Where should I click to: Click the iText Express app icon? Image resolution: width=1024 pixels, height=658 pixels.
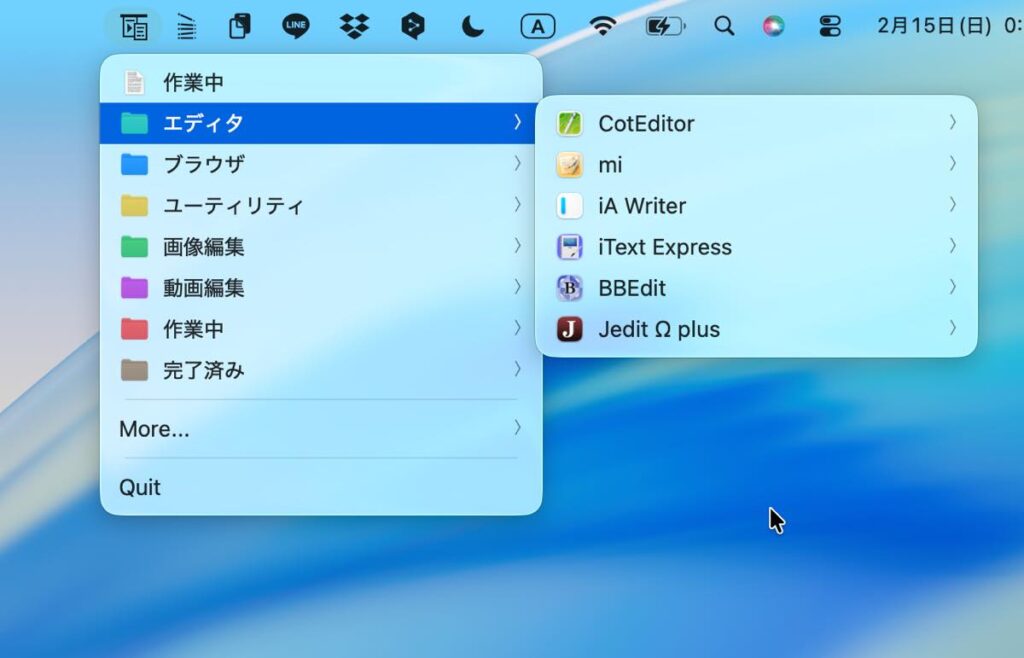569,247
